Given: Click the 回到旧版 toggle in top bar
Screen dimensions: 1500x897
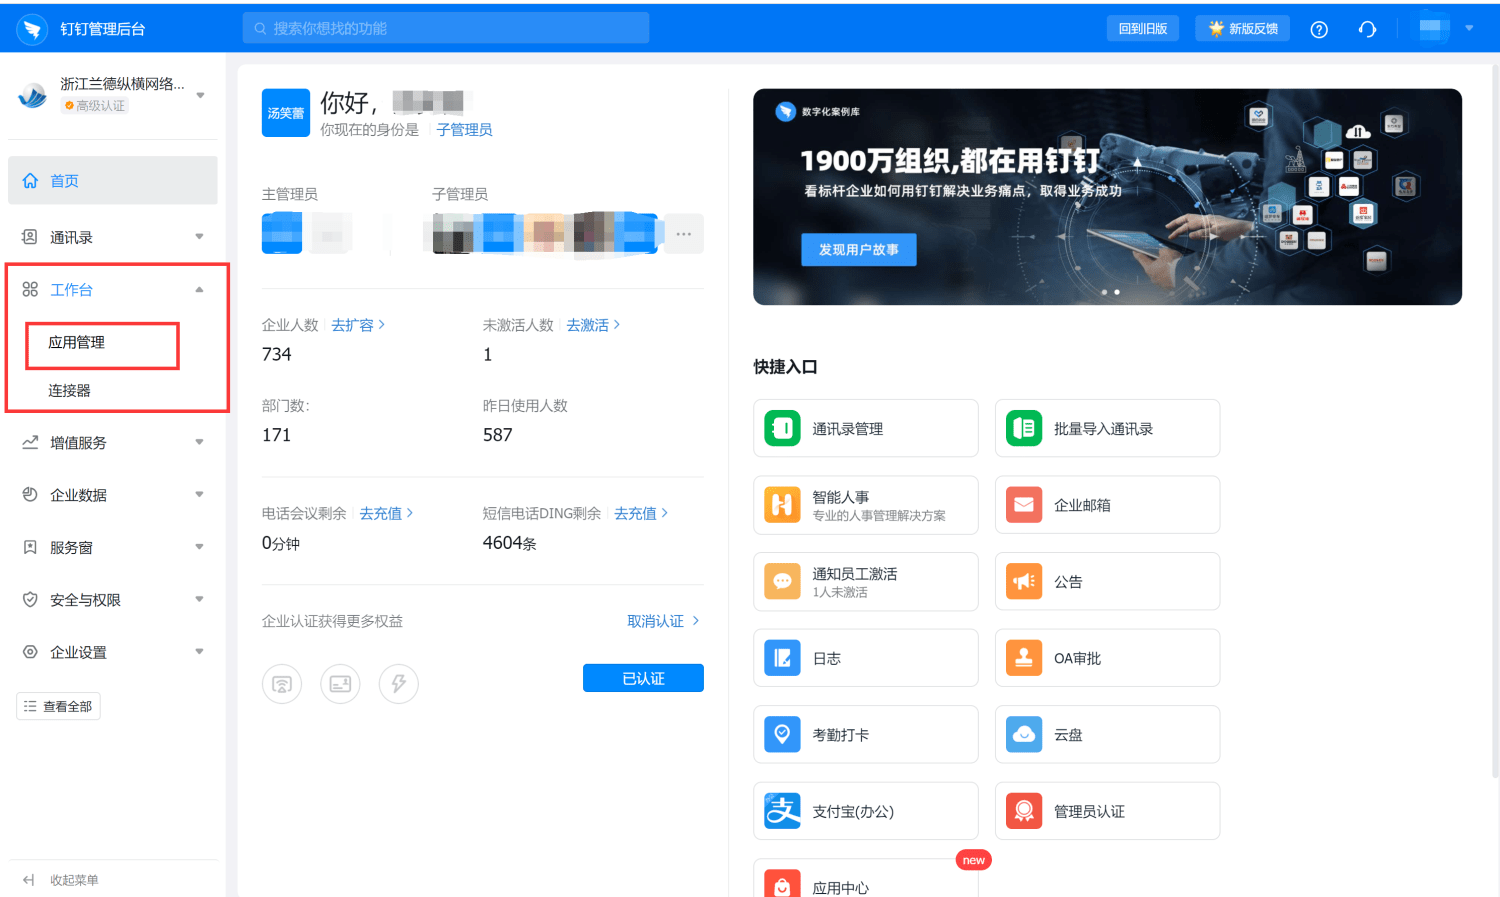Looking at the screenshot, I should [x=1143, y=28].
